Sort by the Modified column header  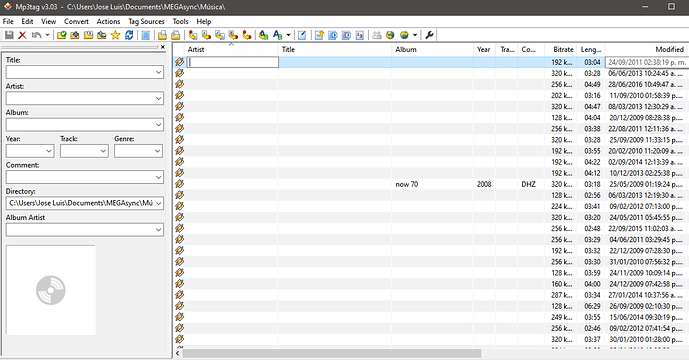[646, 49]
